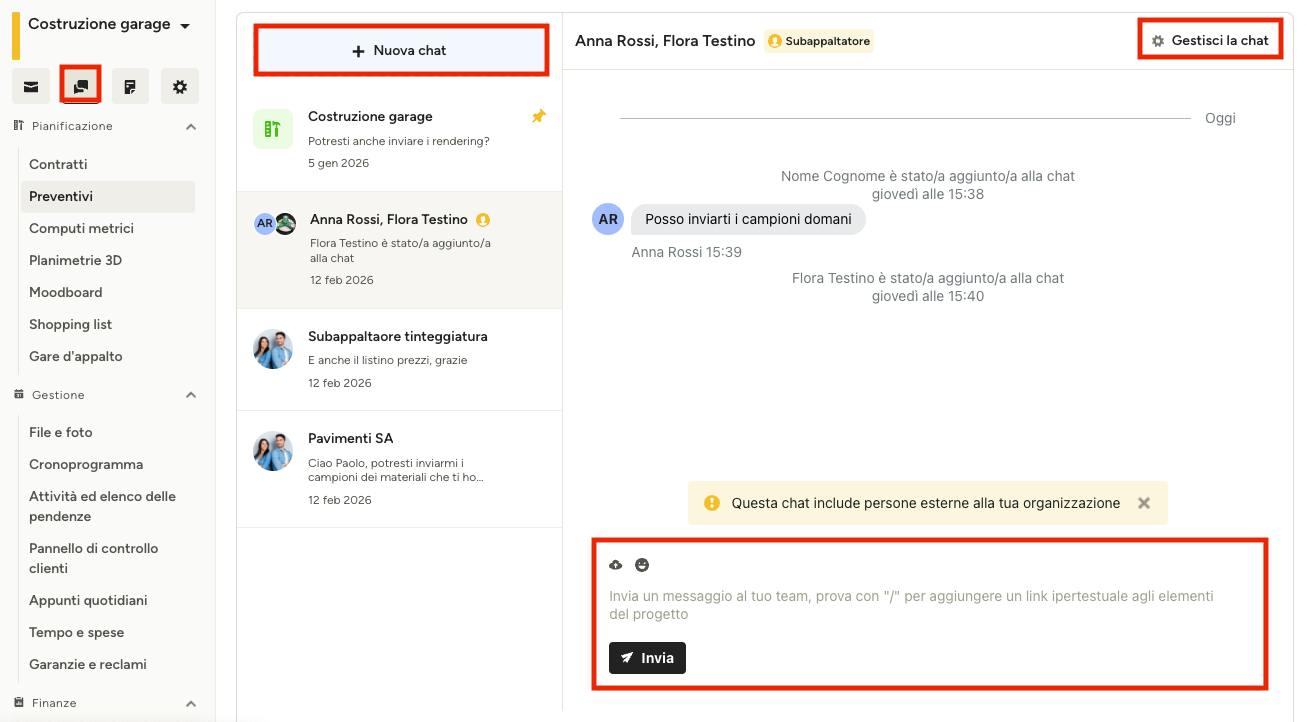Click Gestisci la chat
Viewport: 1307px width, 722px height.
pos(1210,40)
